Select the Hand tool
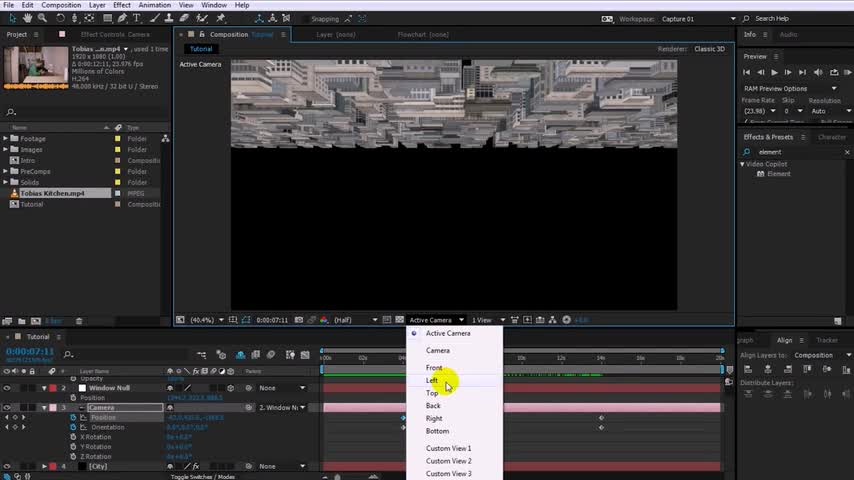This screenshot has height=480, width=854. (27, 19)
